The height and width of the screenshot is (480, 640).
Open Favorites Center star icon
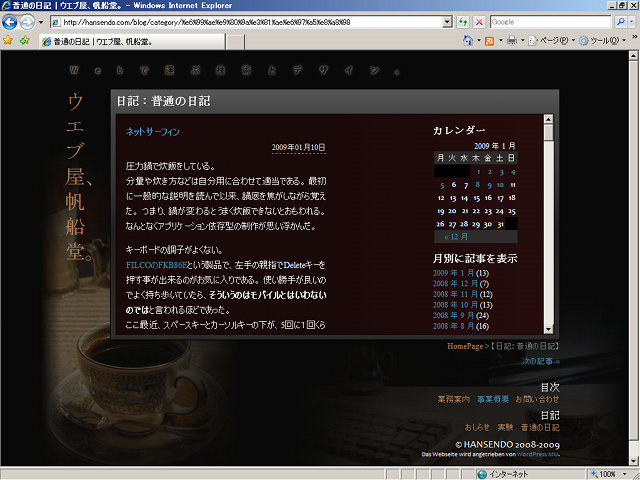pyautogui.click(x=8, y=41)
